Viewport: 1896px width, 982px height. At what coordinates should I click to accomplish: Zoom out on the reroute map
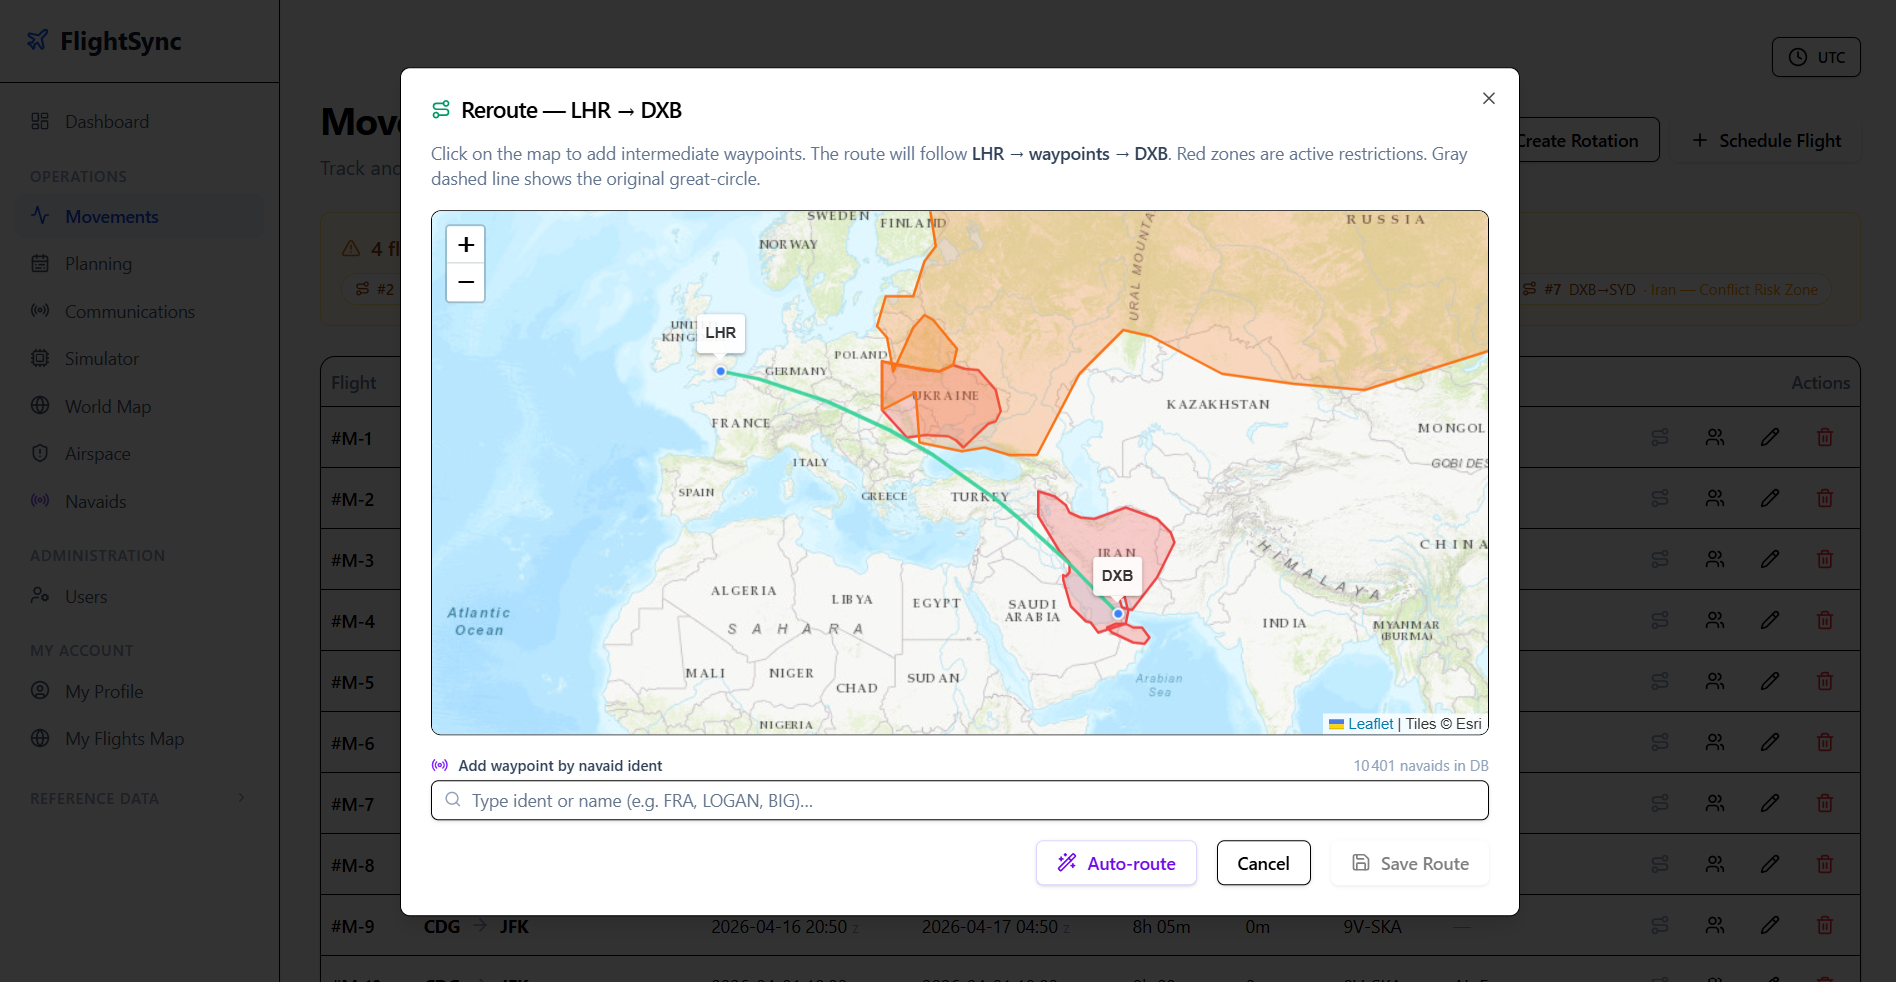[x=466, y=283]
